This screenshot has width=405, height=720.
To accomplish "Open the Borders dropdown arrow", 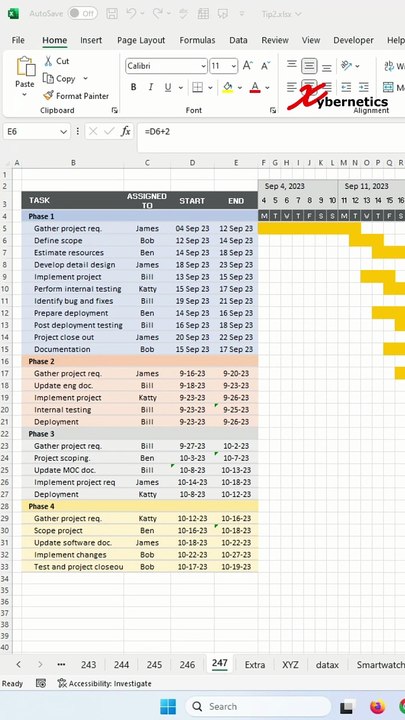I will coord(210,87).
